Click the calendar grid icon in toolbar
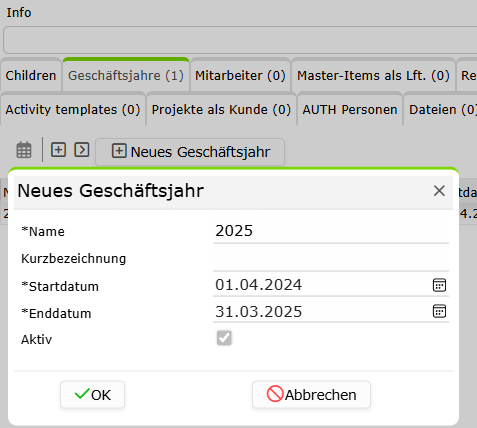Screen dimensions: 477x428 coord(24,150)
